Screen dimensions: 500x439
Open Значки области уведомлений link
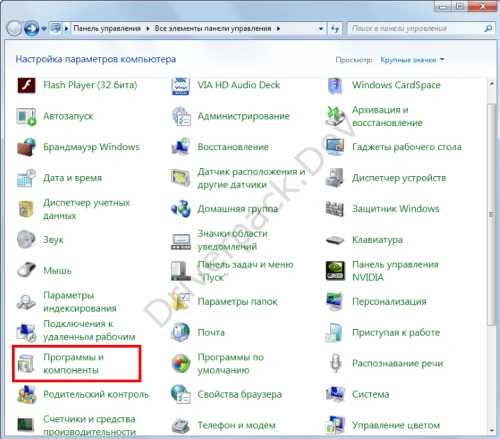[232, 240]
